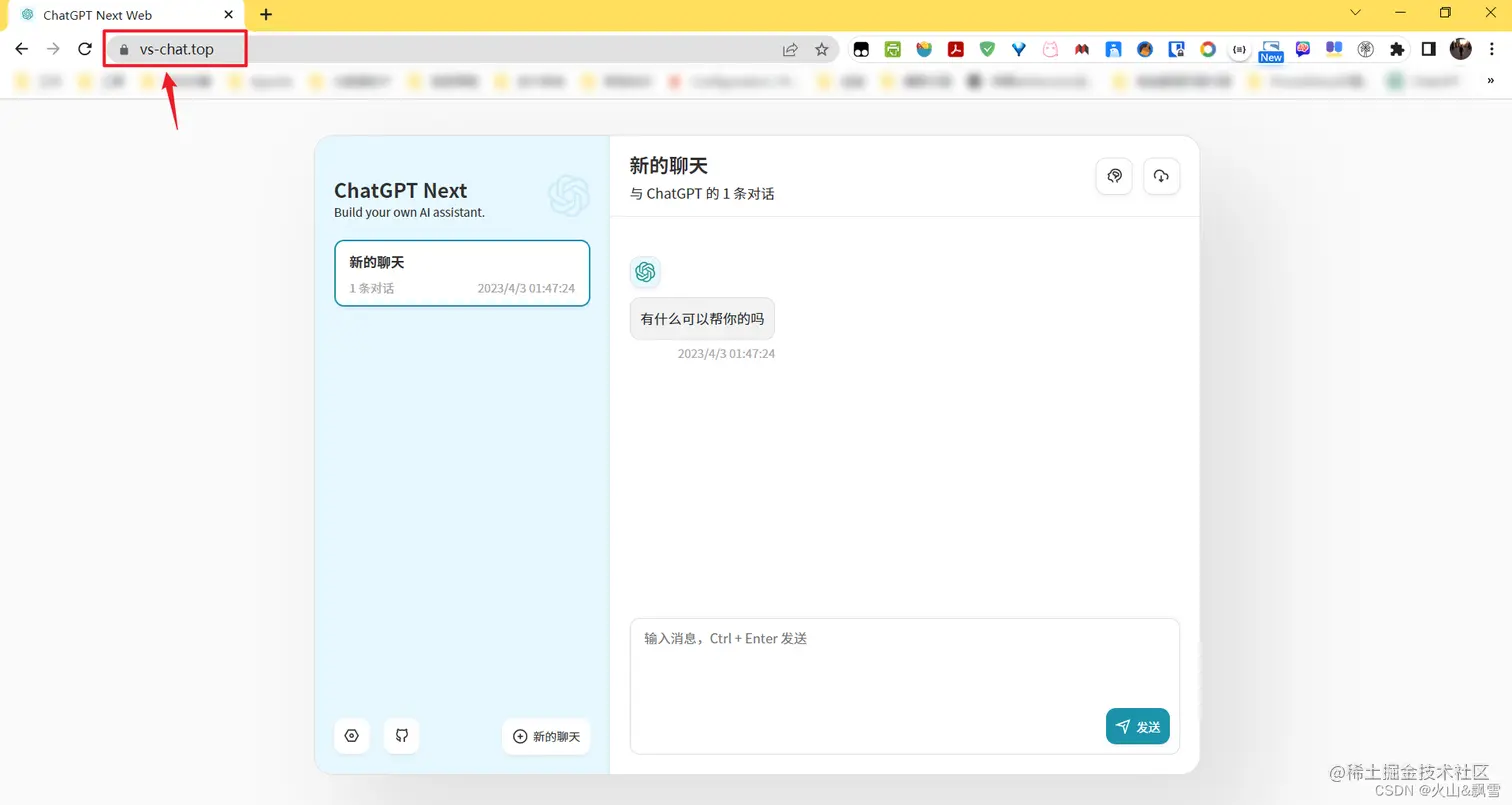Focus the message input box

[x=905, y=686]
